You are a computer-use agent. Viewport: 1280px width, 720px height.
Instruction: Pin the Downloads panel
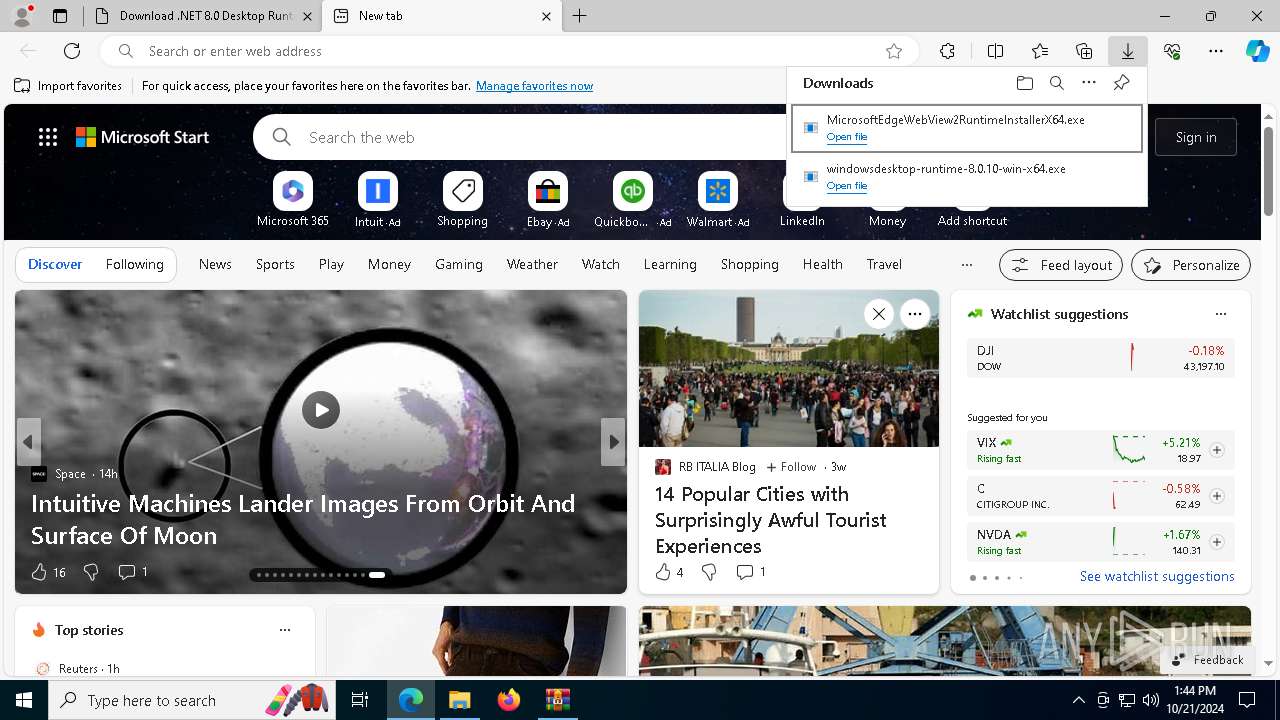coord(1122,83)
